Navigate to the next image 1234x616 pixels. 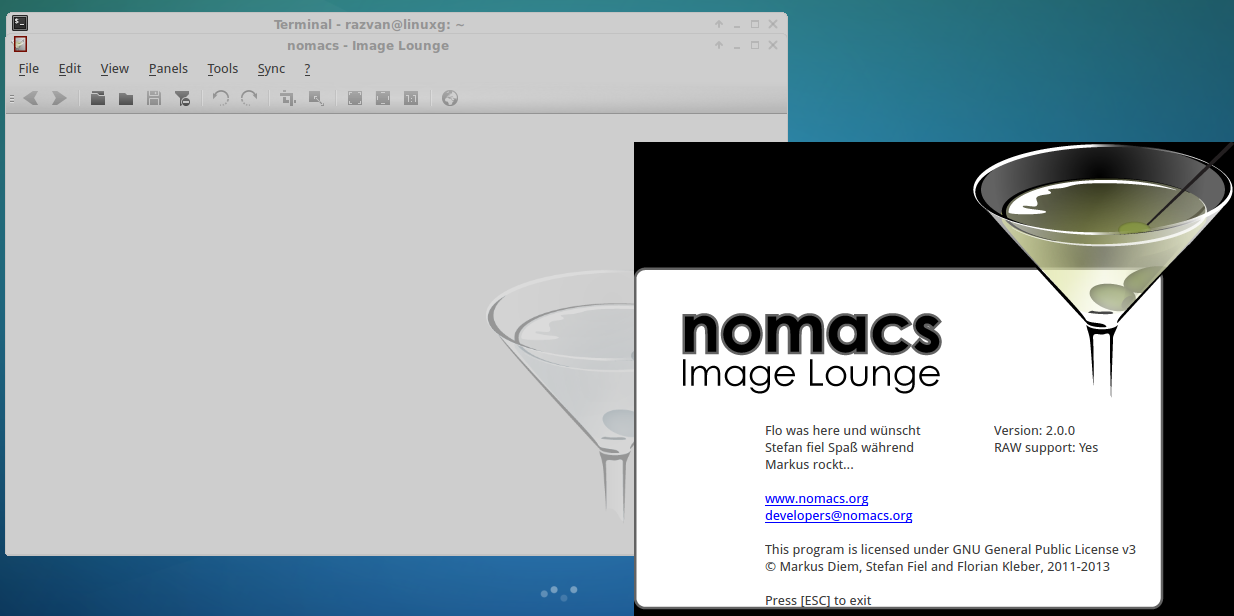click(x=59, y=98)
